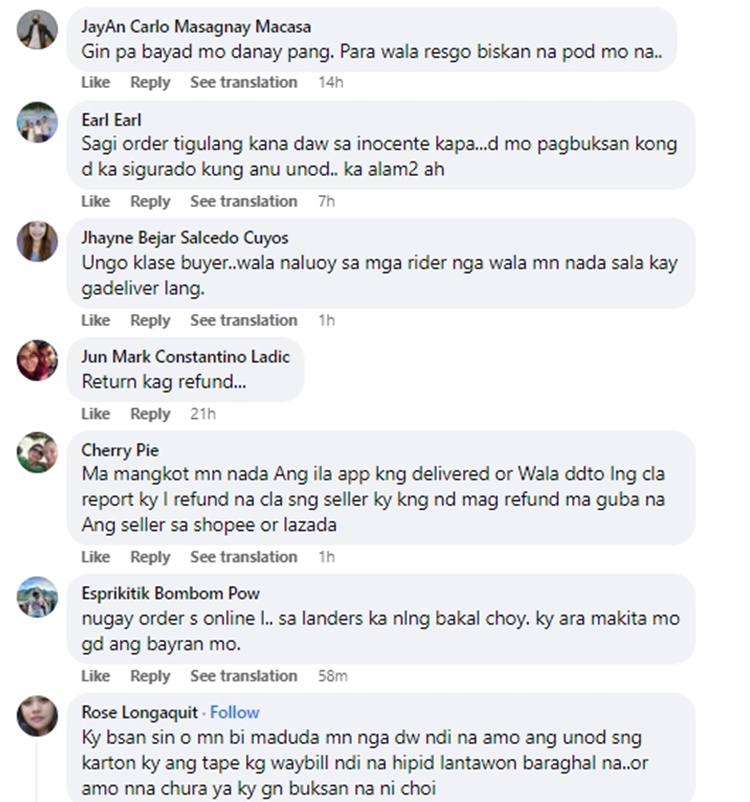This screenshot has width=750, height=802.
Task: Open Earl Earl's profile avatar
Action: 37,122
